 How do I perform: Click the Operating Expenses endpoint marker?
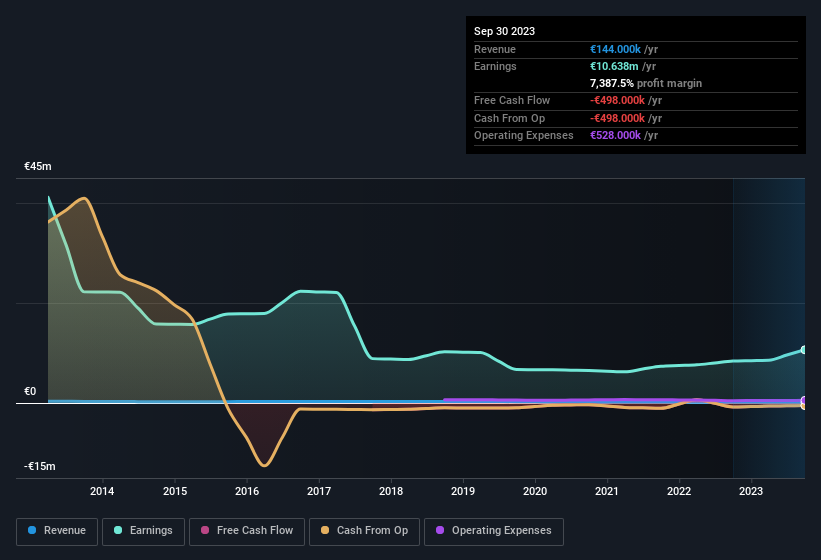[804, 400]
